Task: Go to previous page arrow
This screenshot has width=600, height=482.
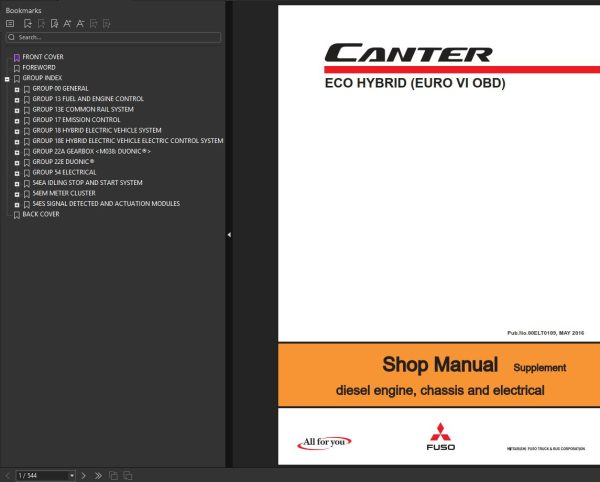Action: tap(7, 475)
